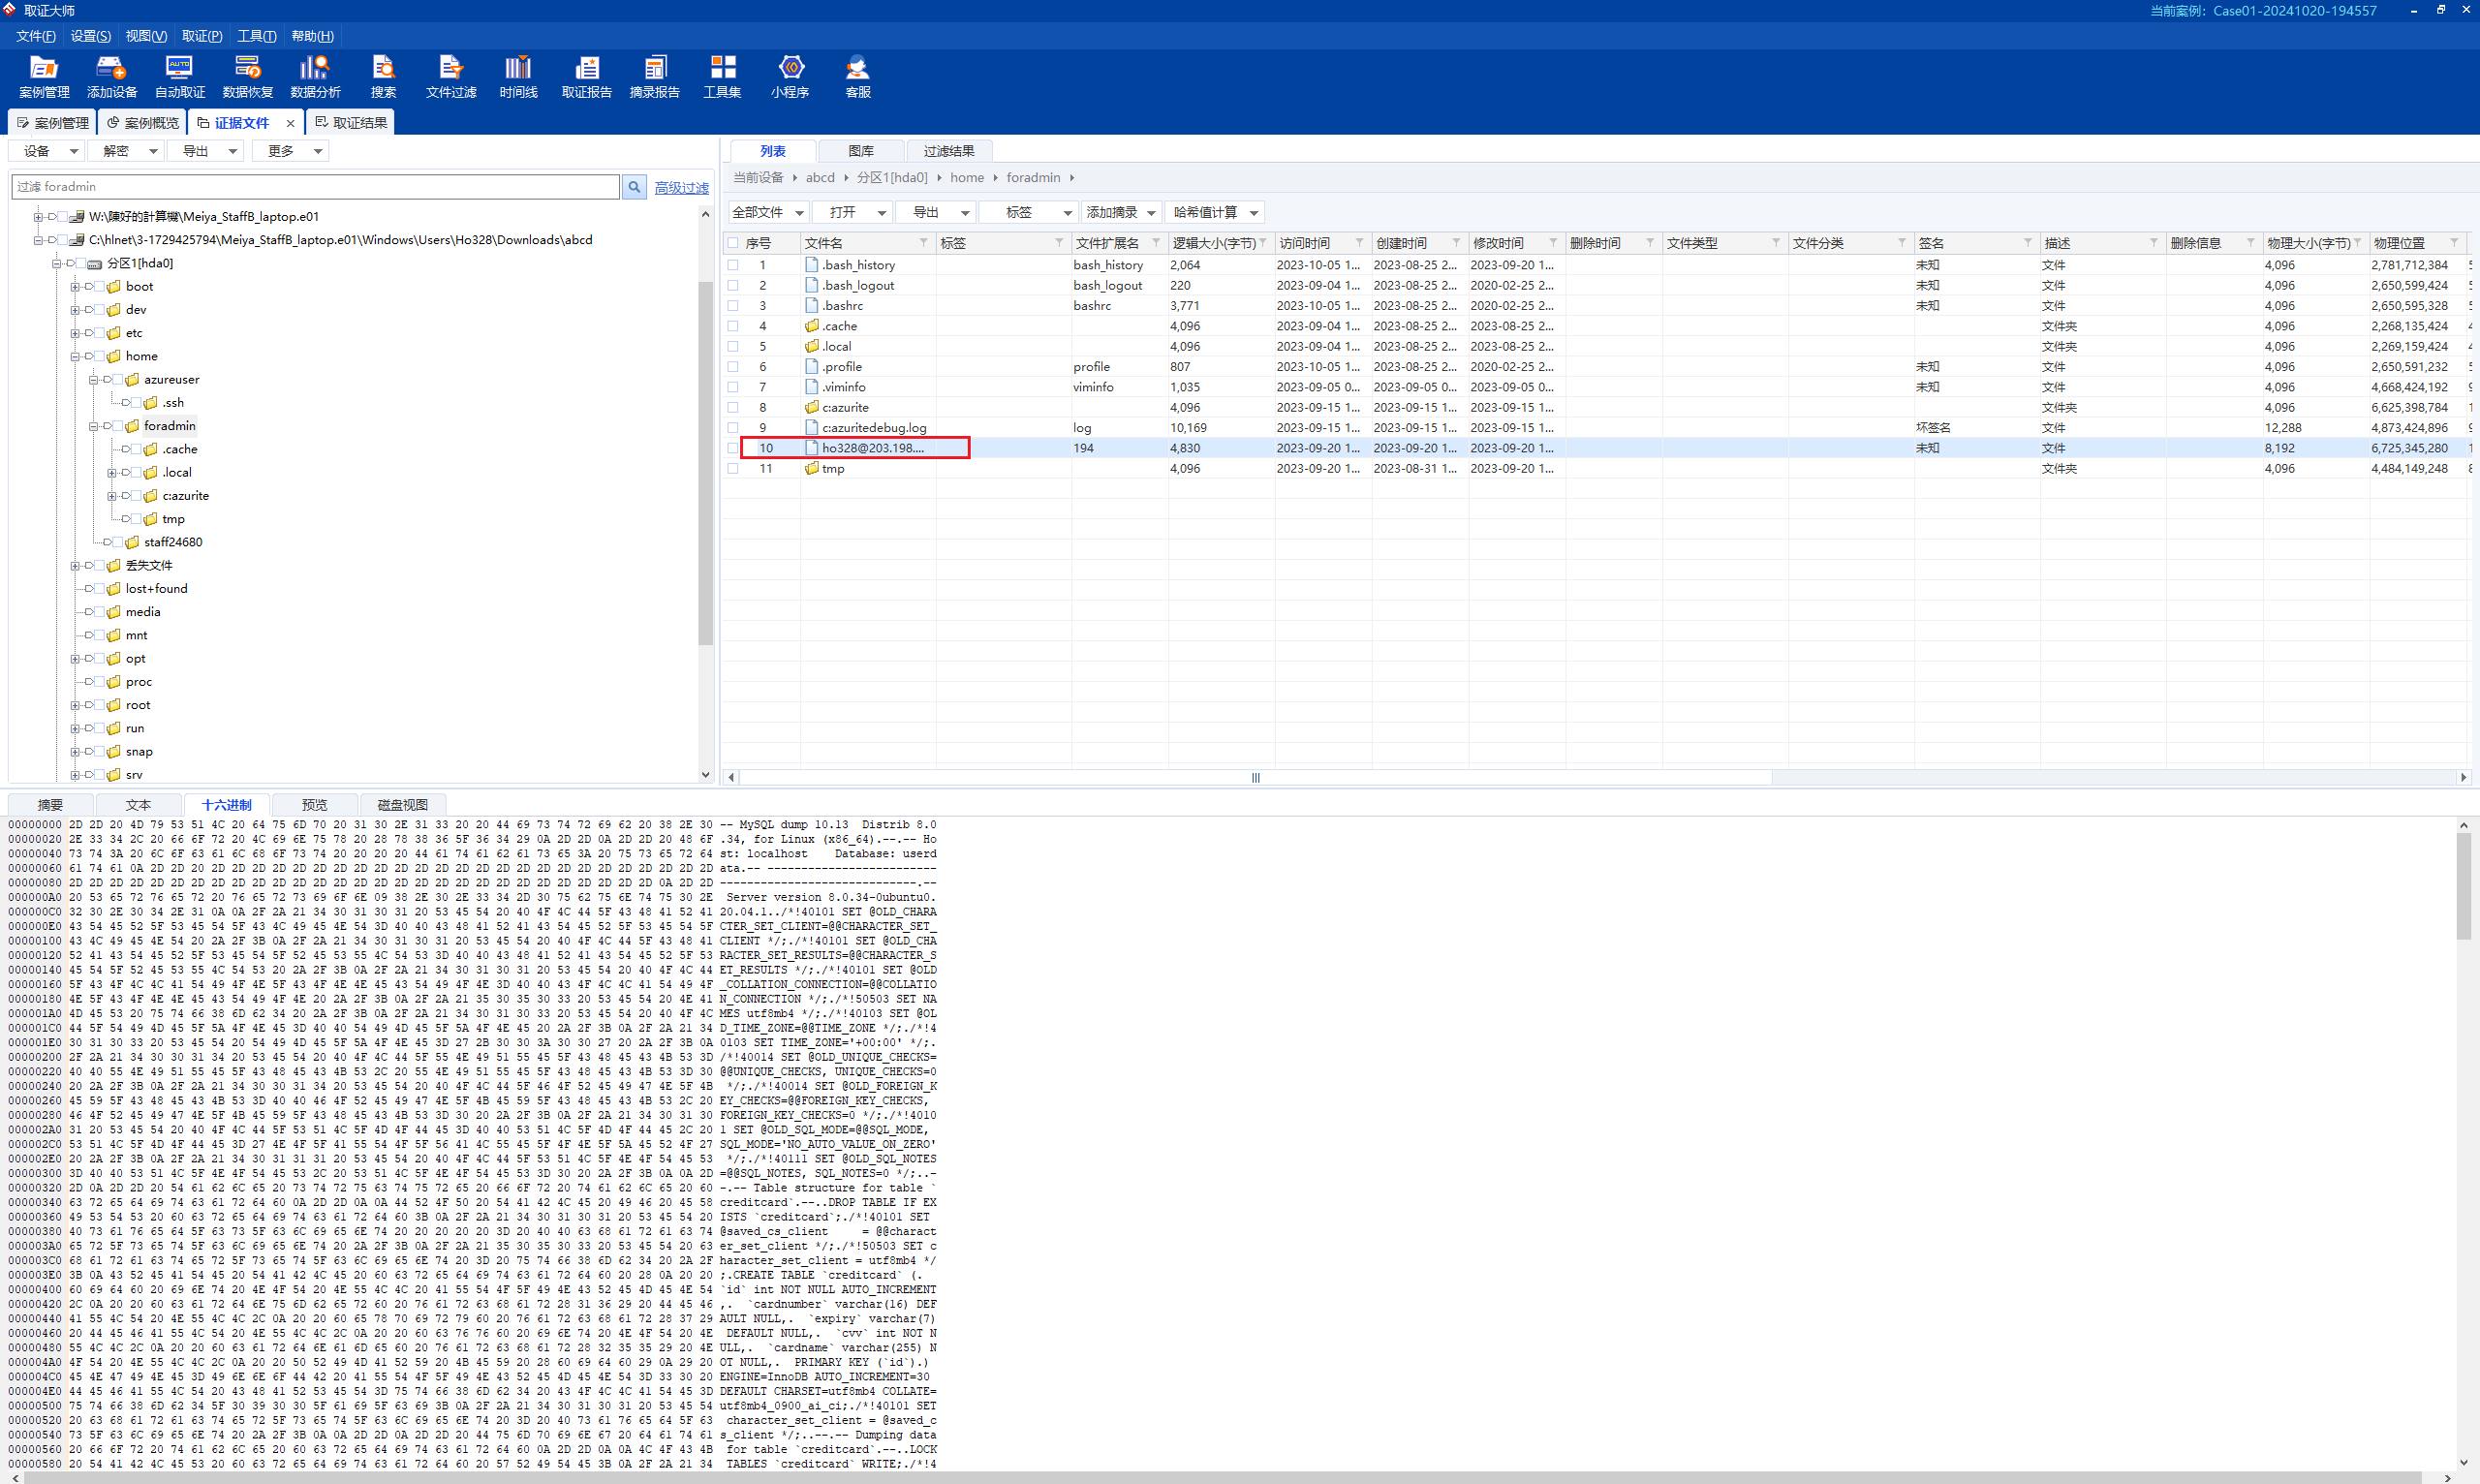The width and height of the screenshot is (2480, 1484).
Task: Click the filter icon on 标签 column
Action: point(1059,243)
